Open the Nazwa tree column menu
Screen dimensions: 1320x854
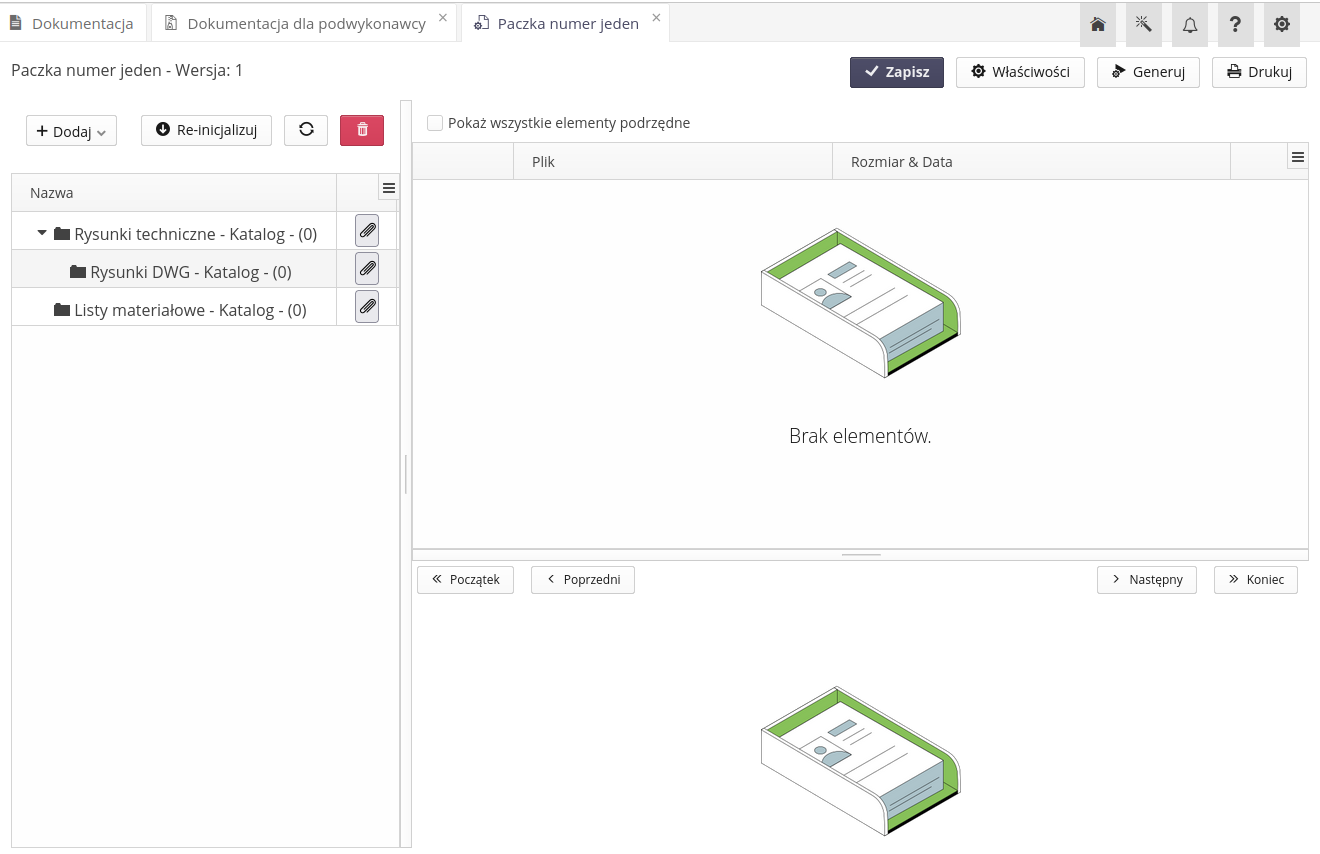(x=389, y=188)
